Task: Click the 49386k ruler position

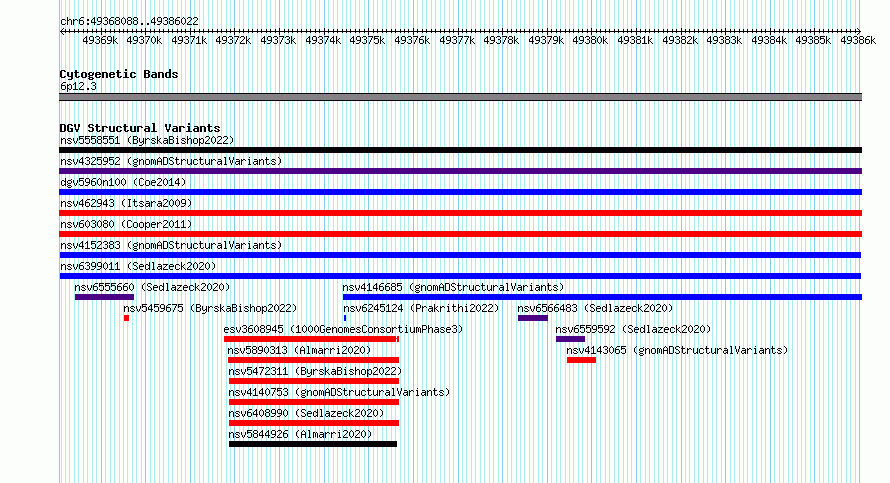Action: pyautogui.click(x=858, y=40)
